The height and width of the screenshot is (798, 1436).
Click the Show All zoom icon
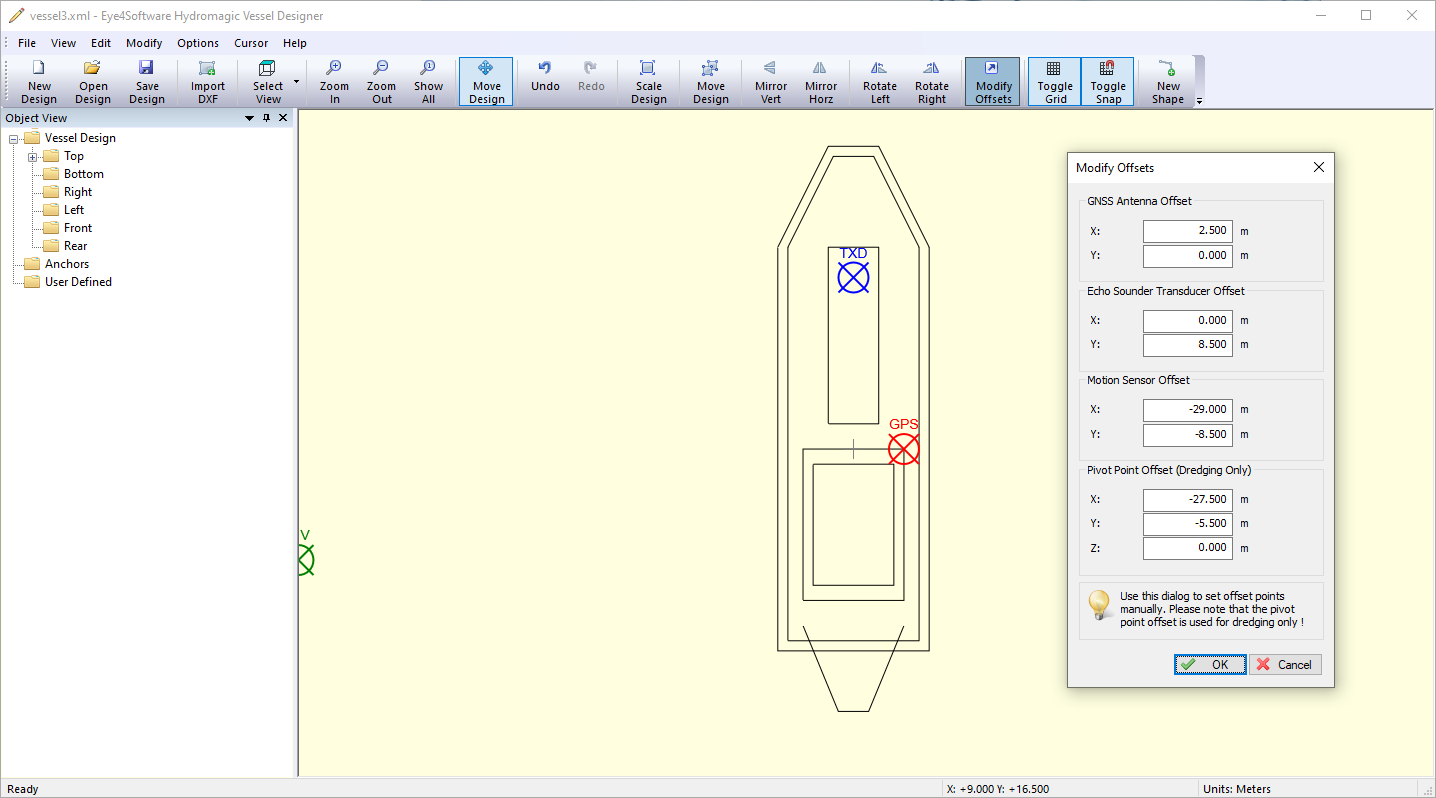pos(428,80)
